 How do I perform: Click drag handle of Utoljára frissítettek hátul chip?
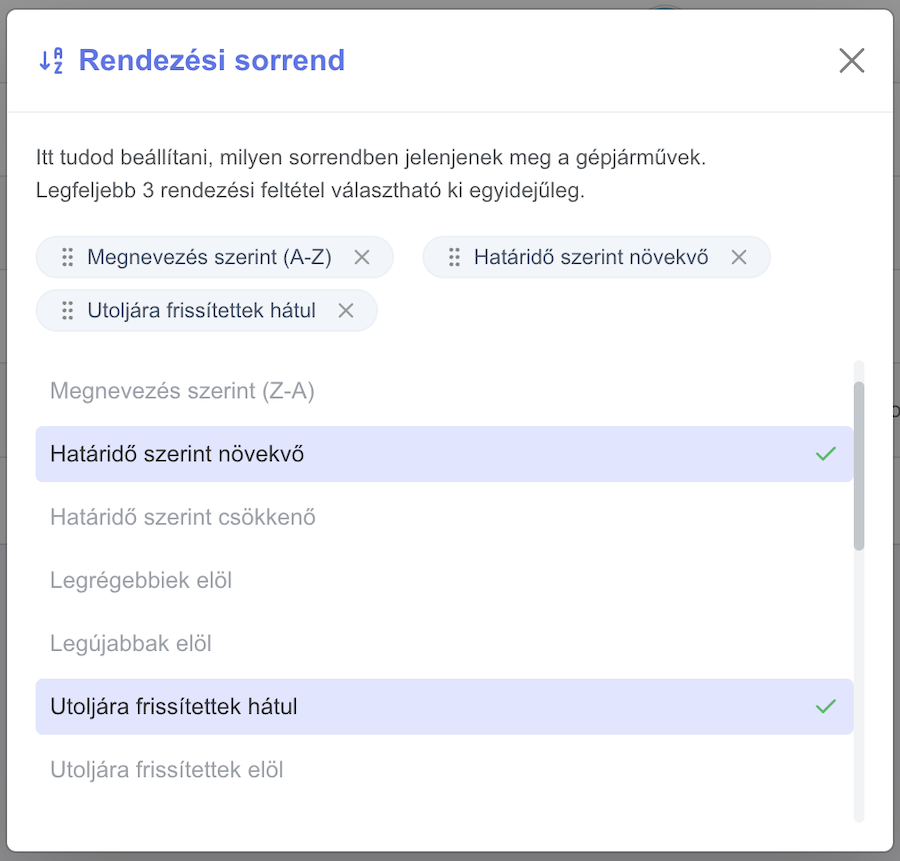[68, 311]
